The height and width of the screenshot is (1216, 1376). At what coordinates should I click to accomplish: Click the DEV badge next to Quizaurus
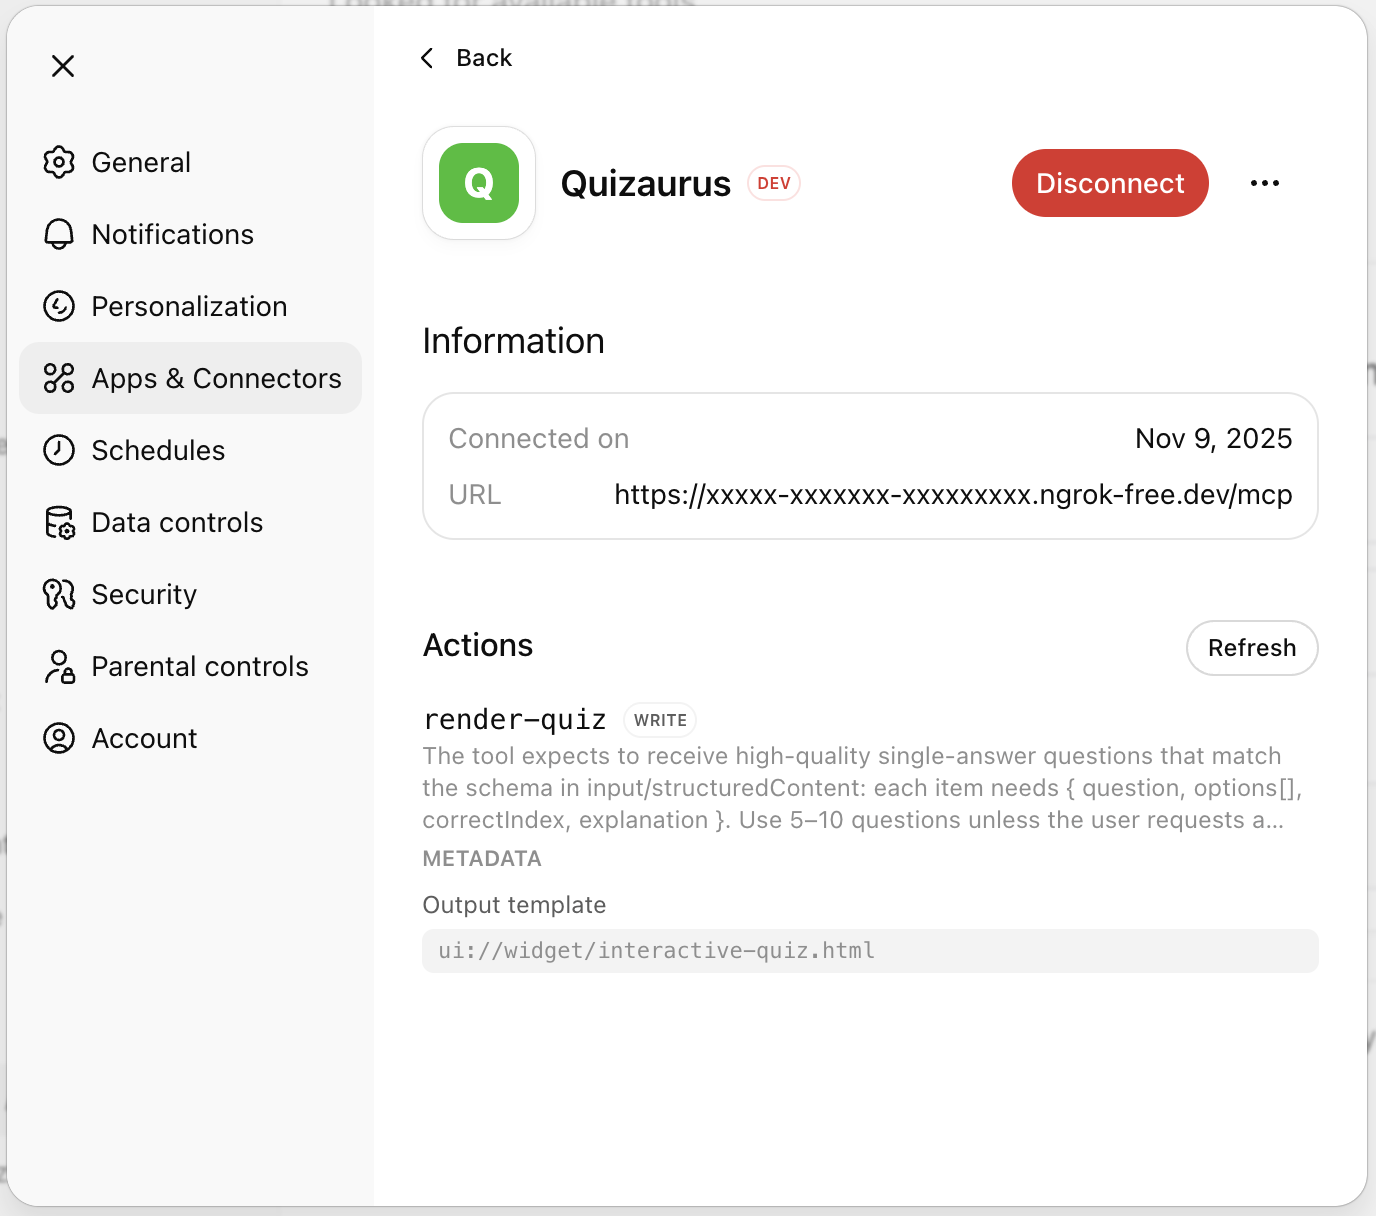pyautogui.click(x=774, y=183)
